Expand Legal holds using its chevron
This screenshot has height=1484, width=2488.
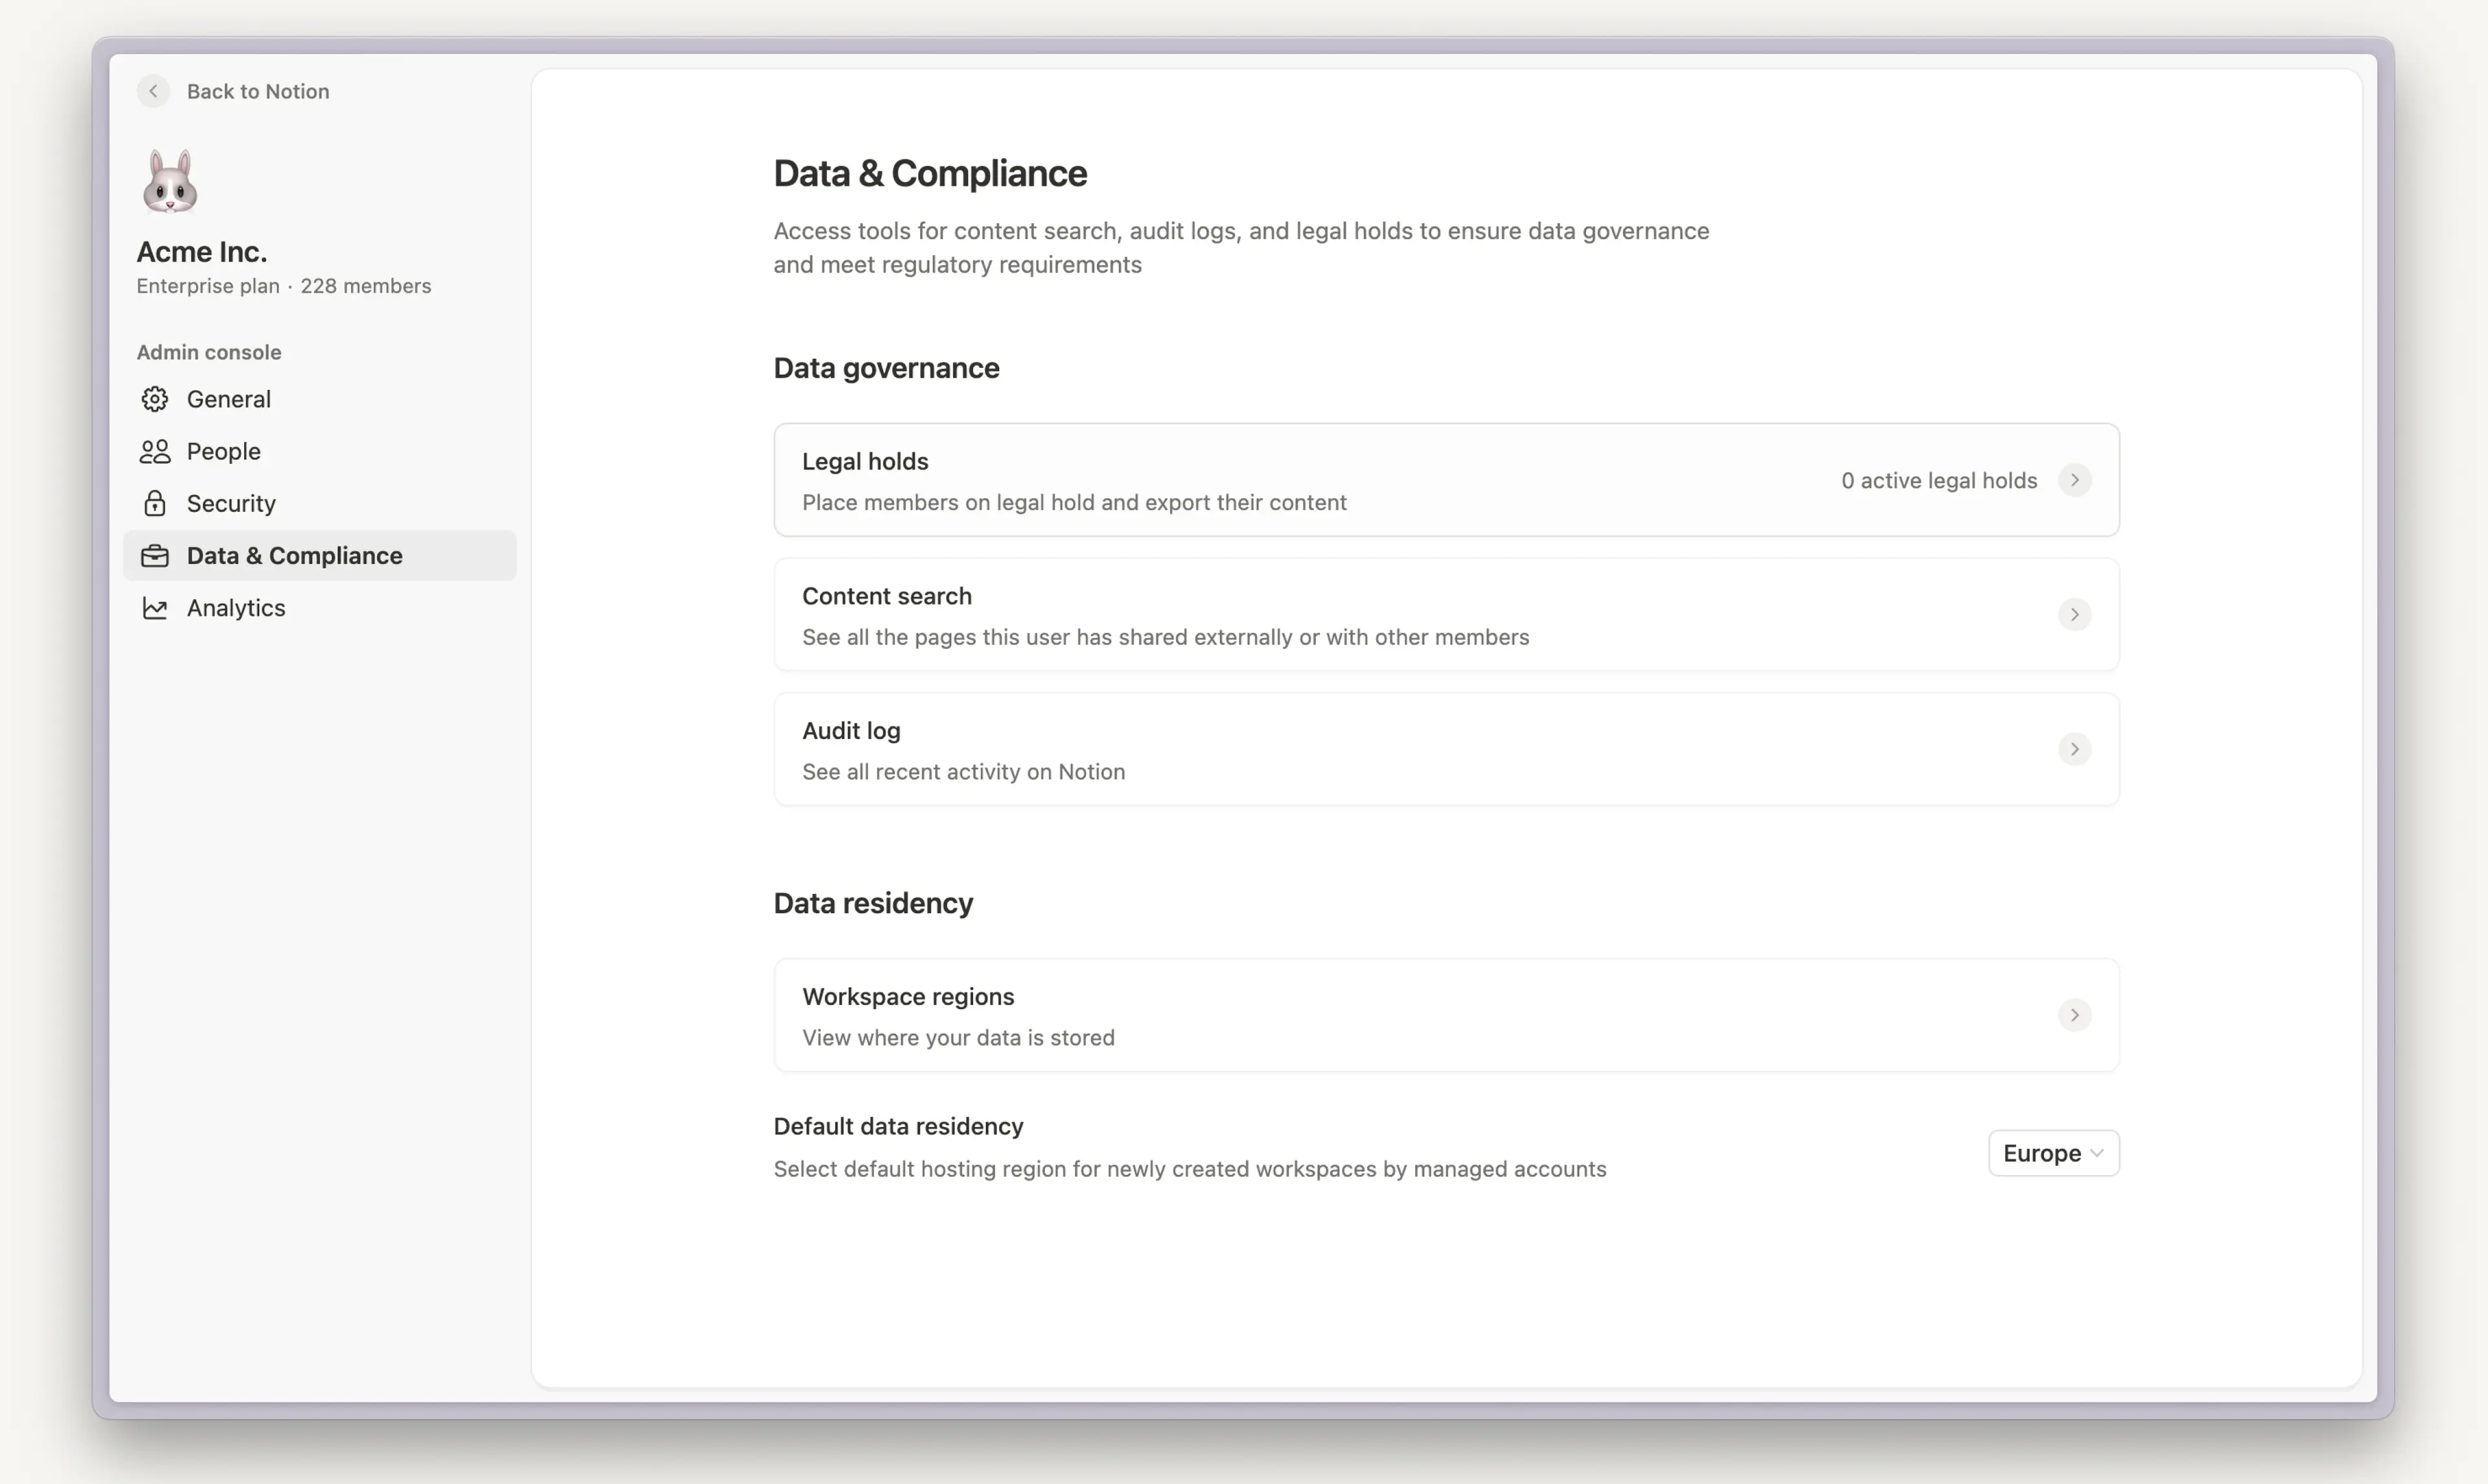click(2074, 480)
